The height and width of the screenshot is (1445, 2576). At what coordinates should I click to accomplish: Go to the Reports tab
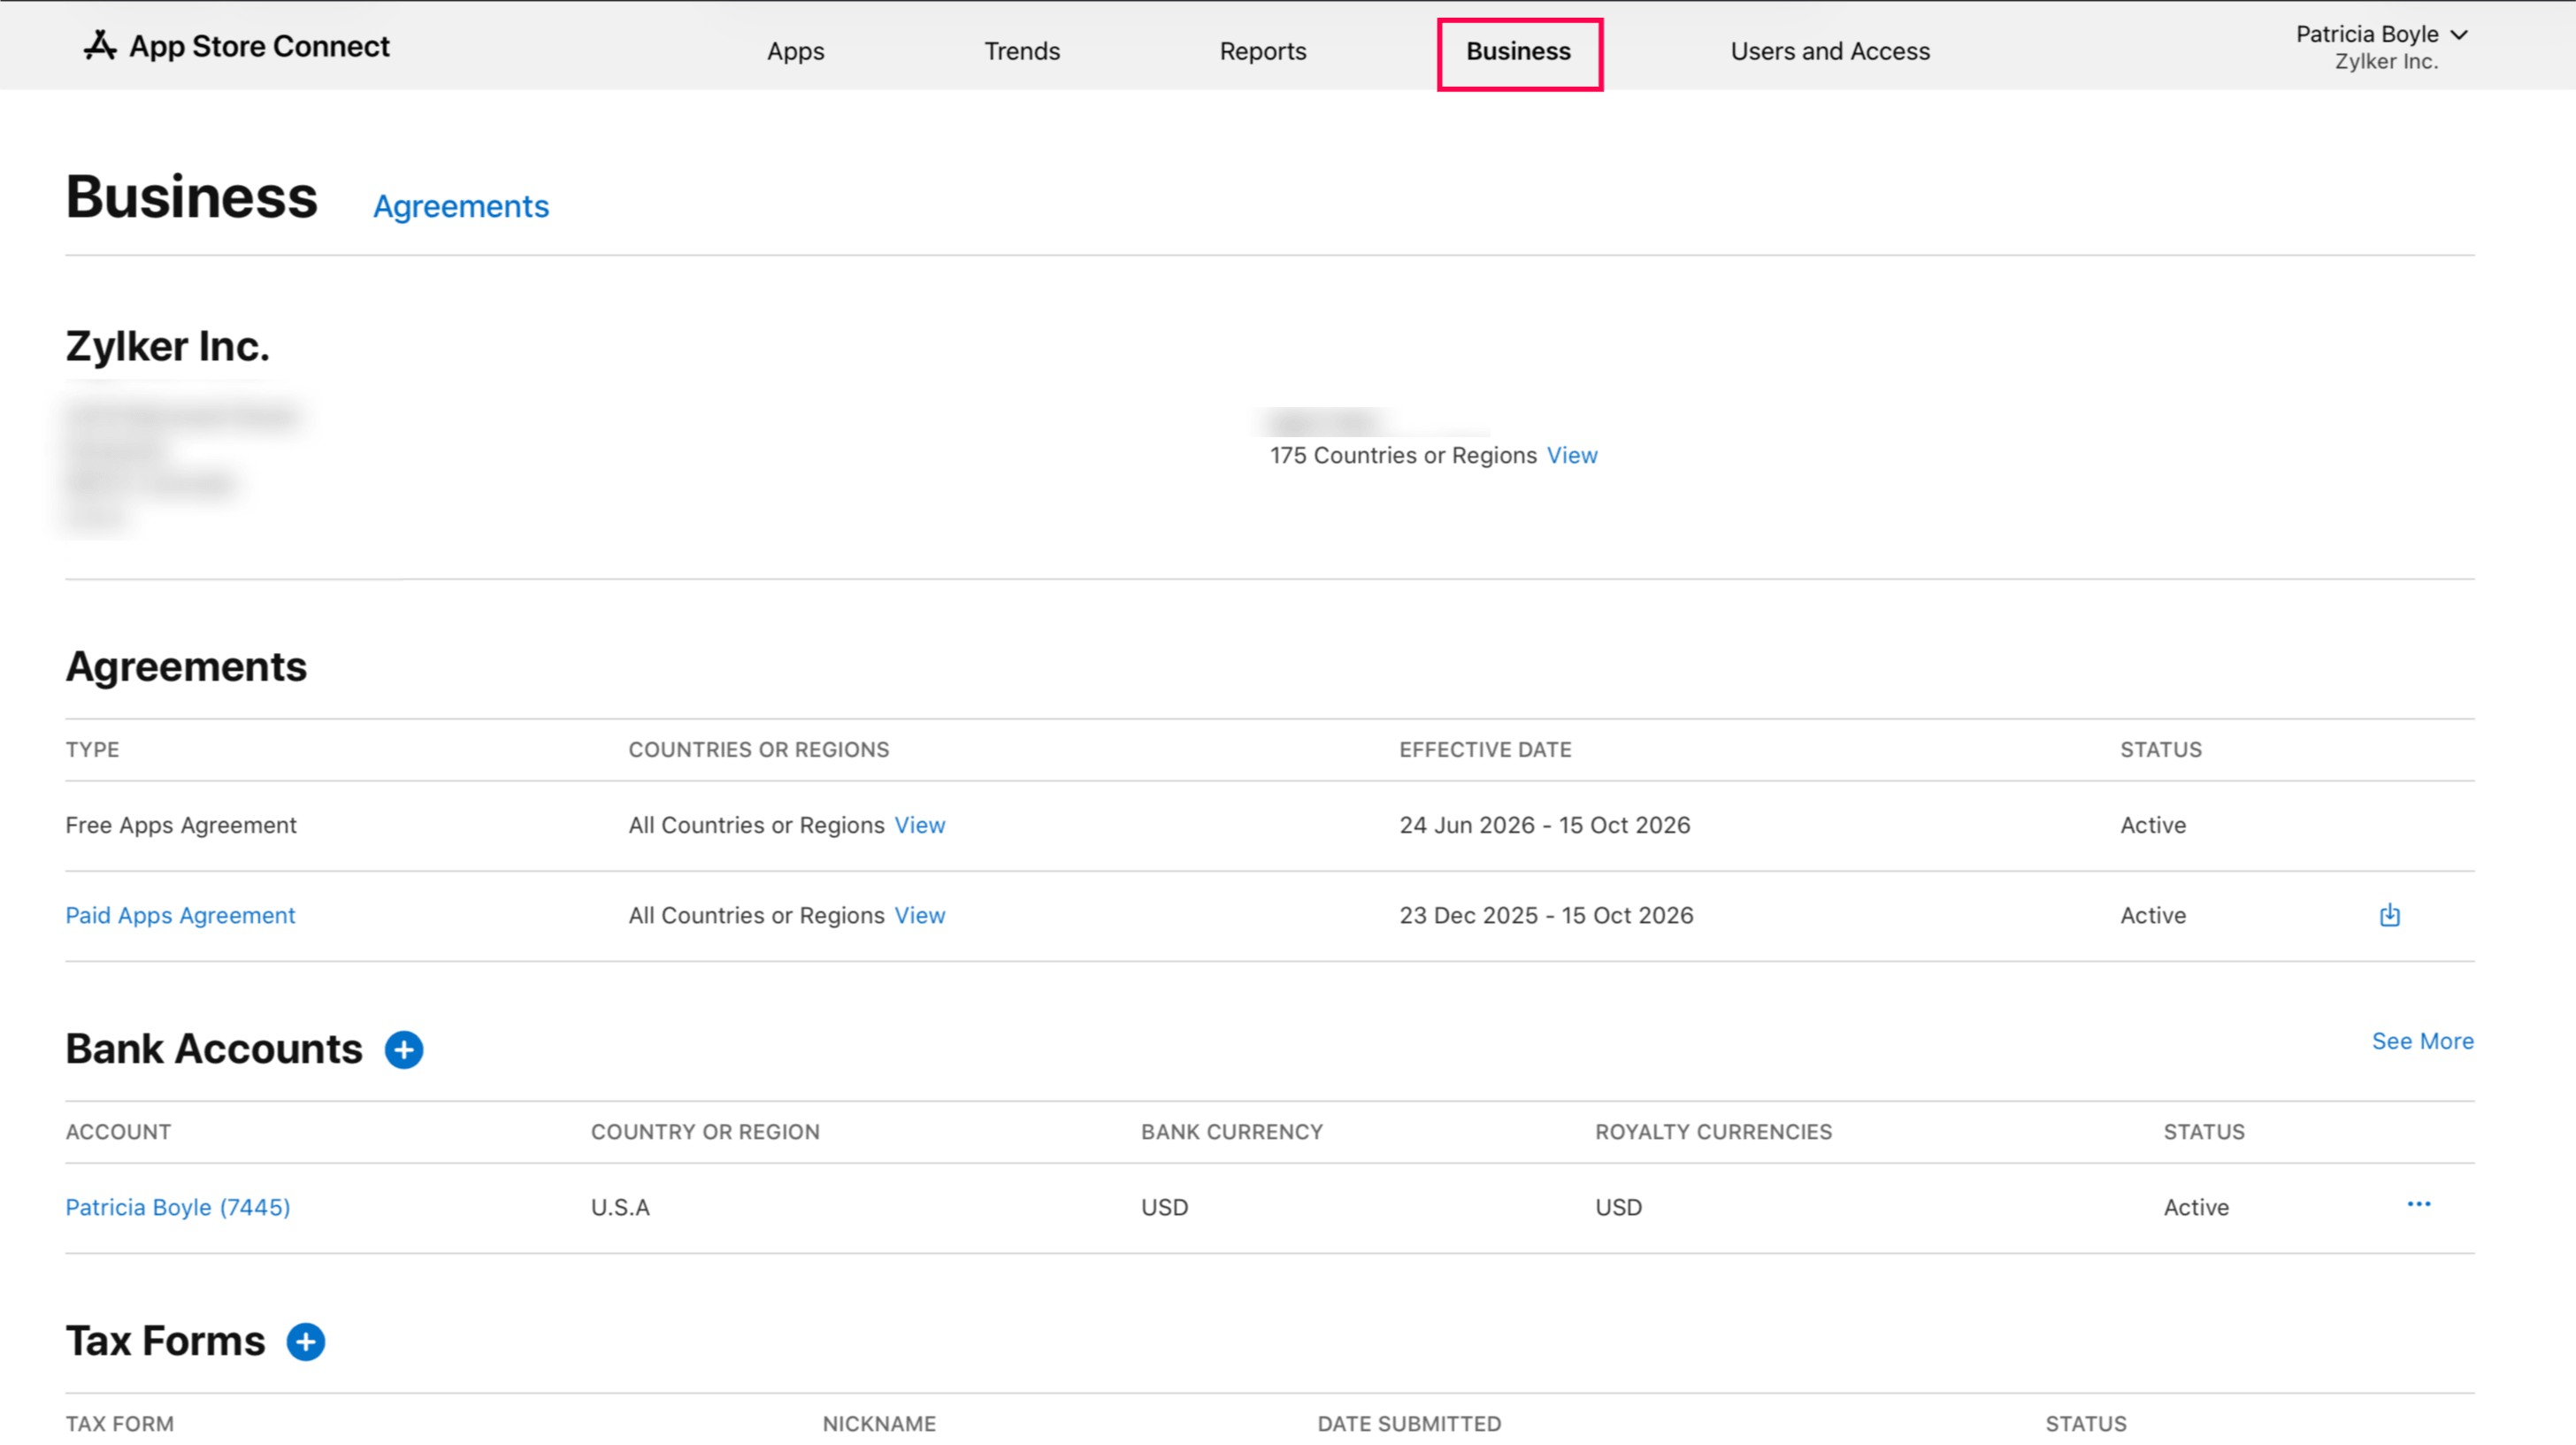[x=1263, y=51]
